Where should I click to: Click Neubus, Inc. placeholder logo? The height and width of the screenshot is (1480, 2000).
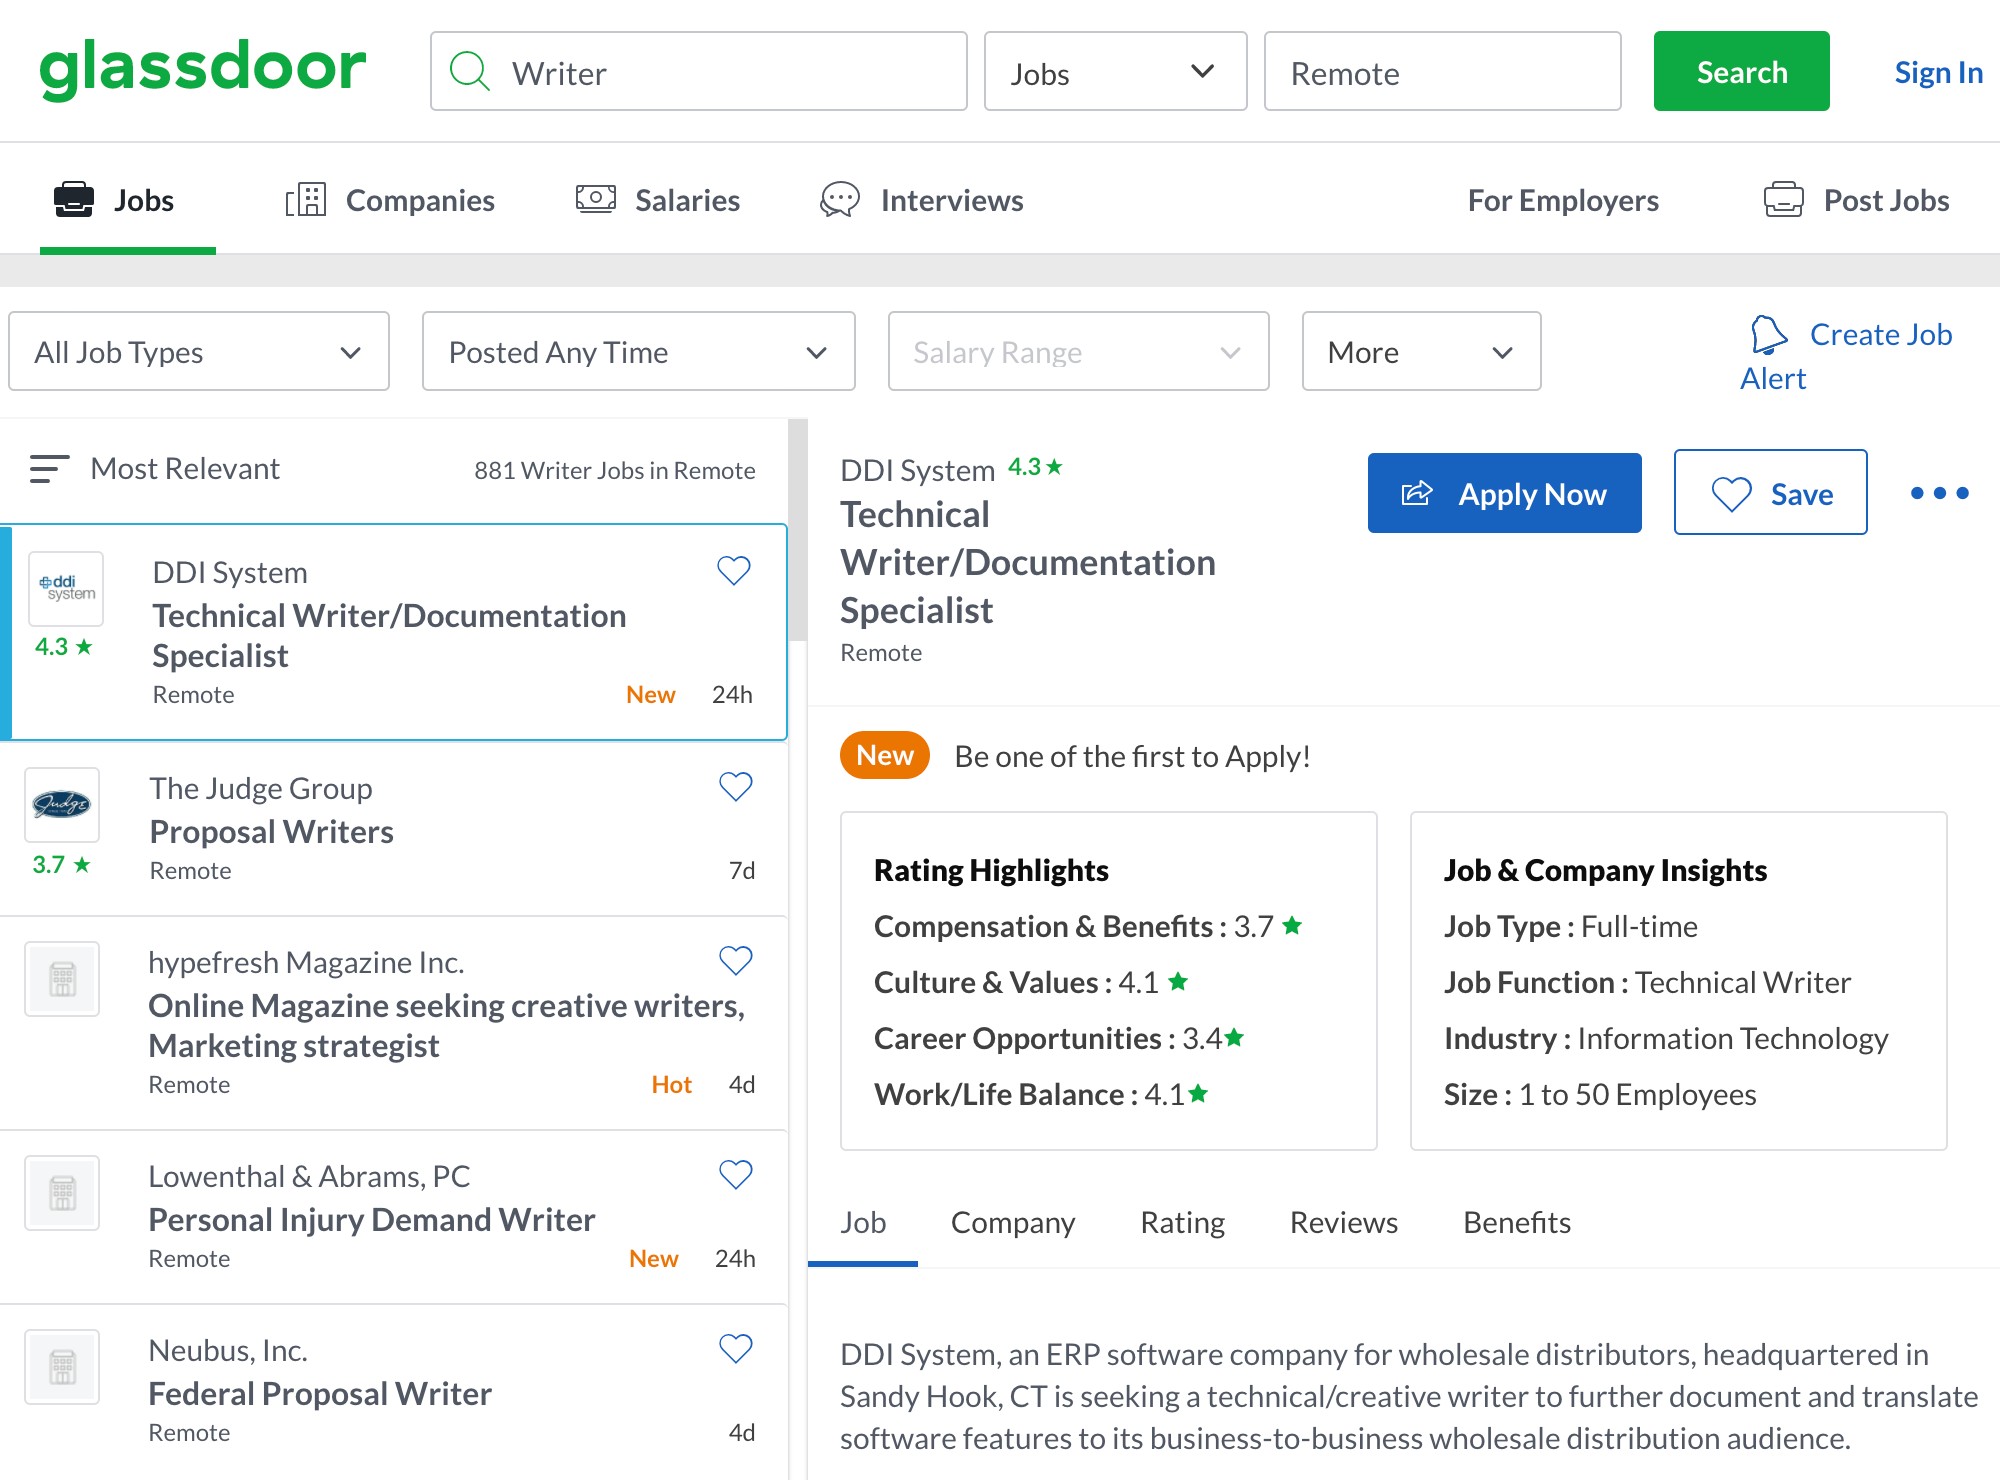(62, 1367)
